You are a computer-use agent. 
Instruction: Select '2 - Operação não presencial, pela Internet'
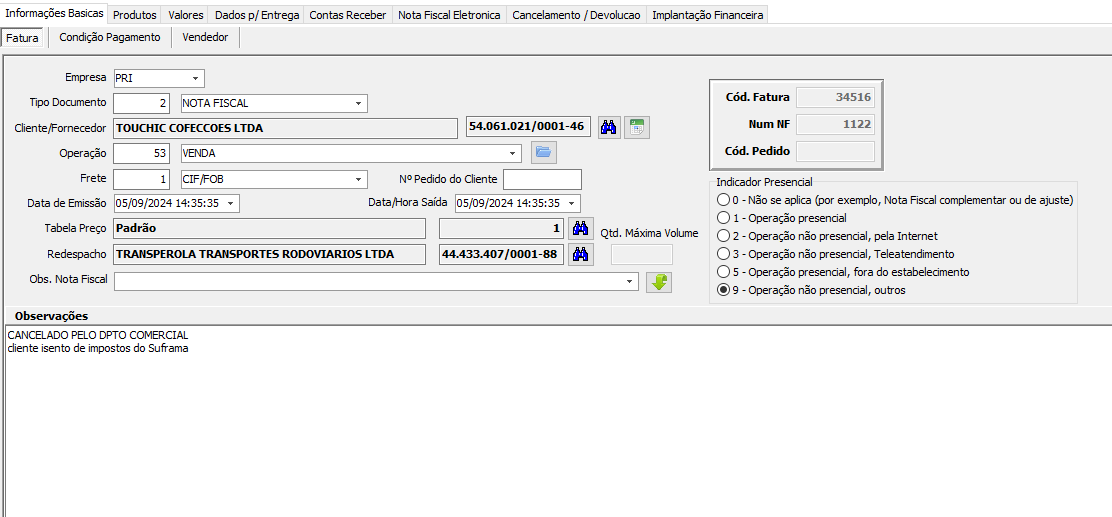click(x=724, y=236)
